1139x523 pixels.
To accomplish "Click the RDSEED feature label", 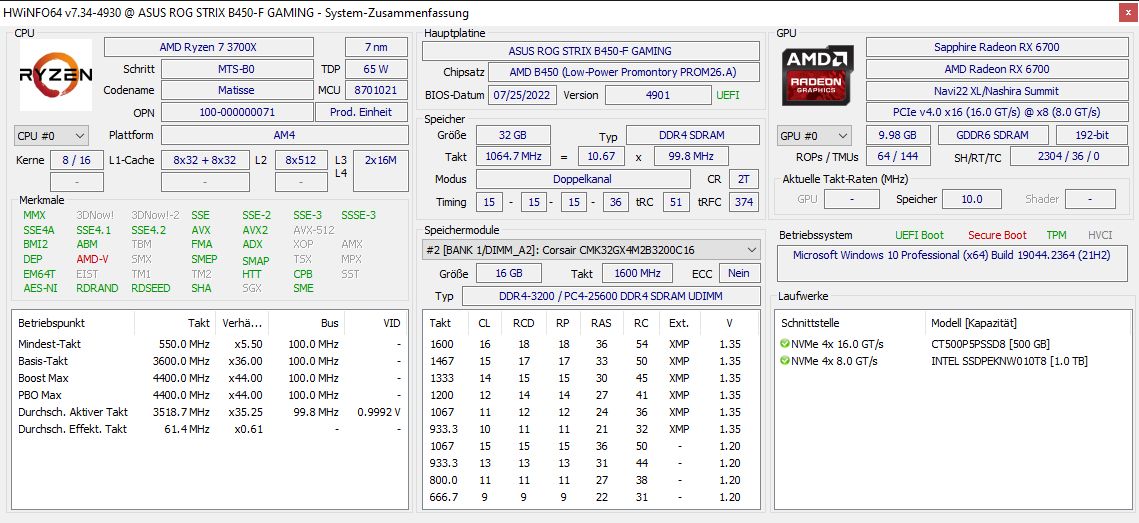I will (150, 288).
